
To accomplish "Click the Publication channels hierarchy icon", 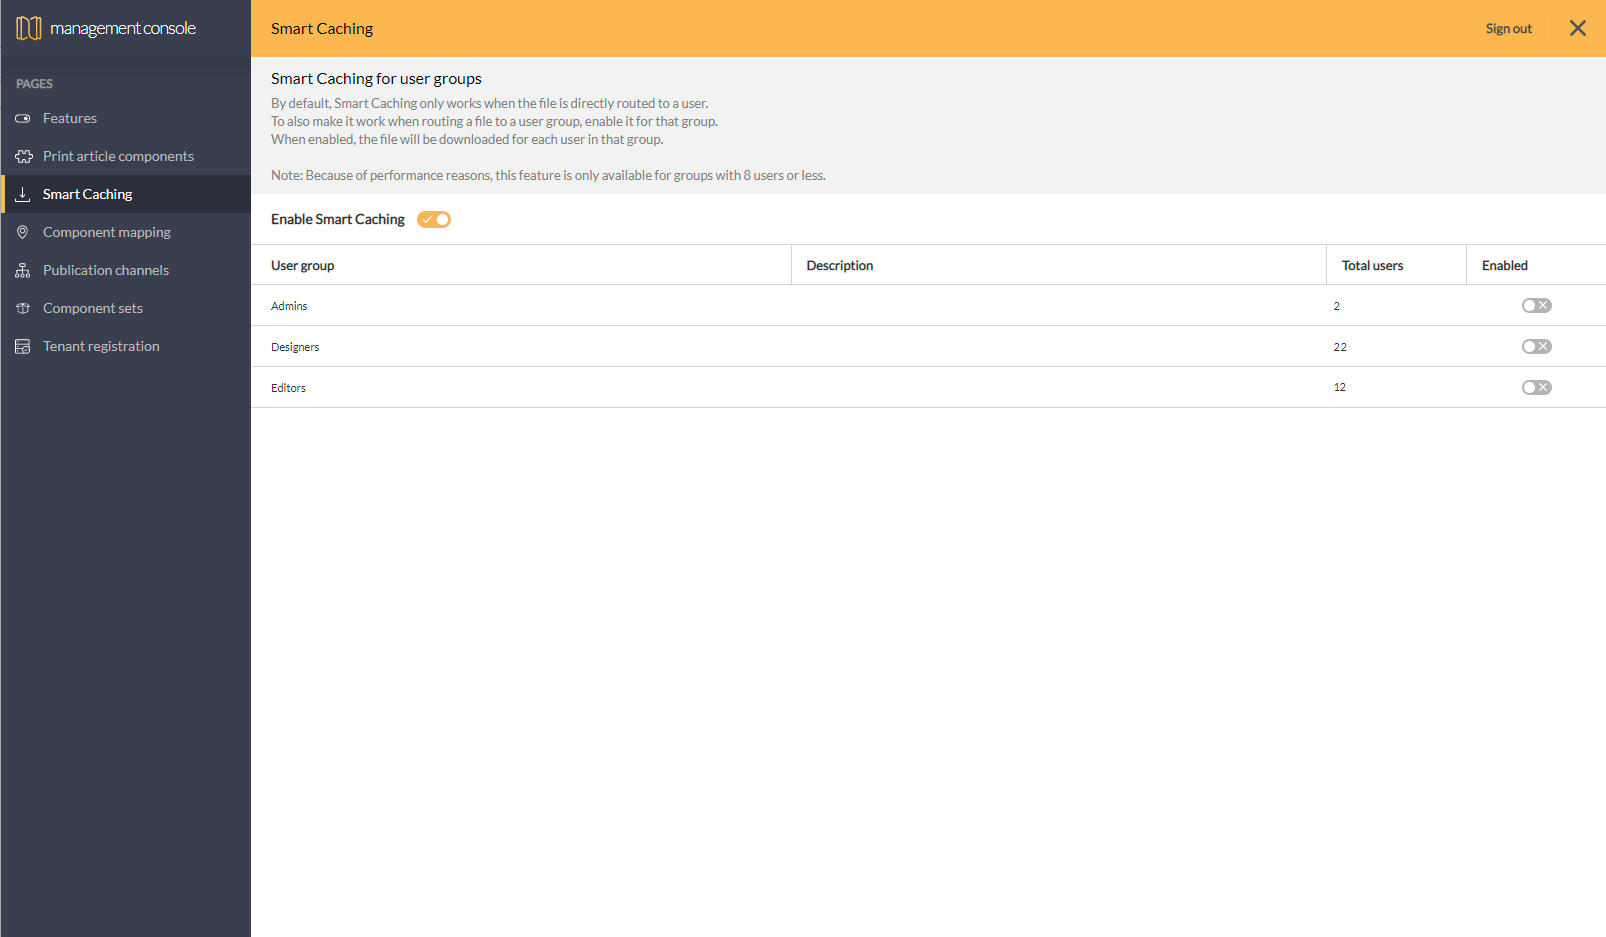I will pyautogui.click(x=23, y=270).
